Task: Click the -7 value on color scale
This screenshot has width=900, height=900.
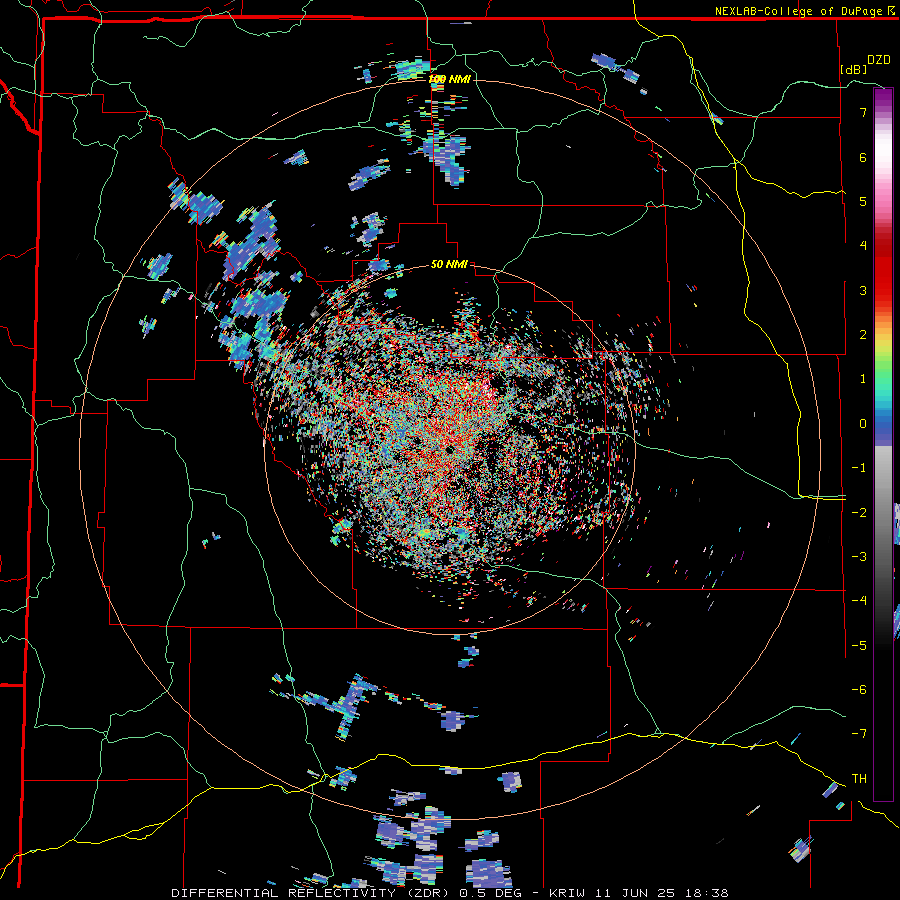Action: (859, 734)
